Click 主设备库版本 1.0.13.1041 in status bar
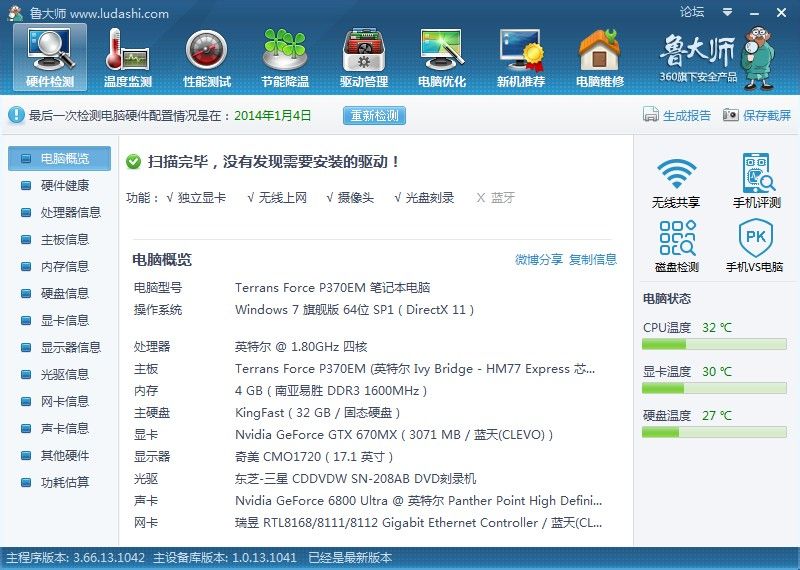The width and height of the screenshot is (800, 570). click(x=224, y=558)
